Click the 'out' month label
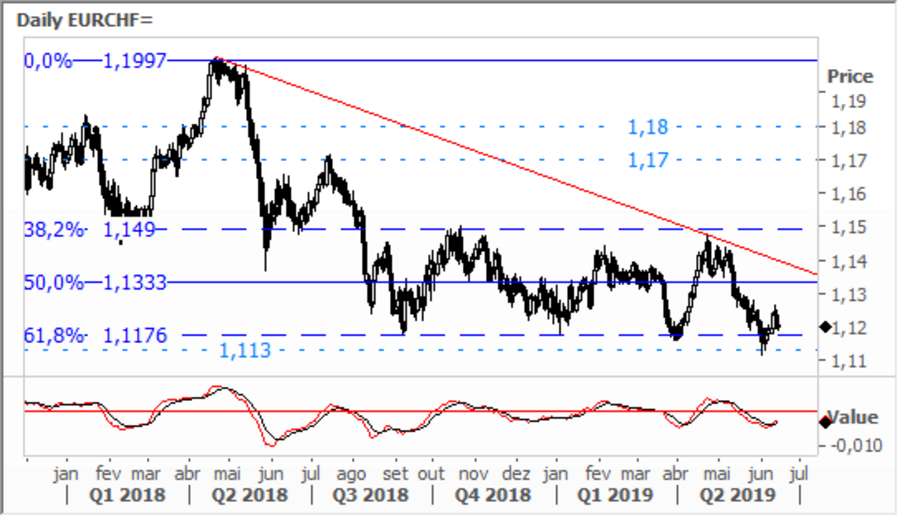This screenshot has height=518, width=900. click(x=431, y=474)
